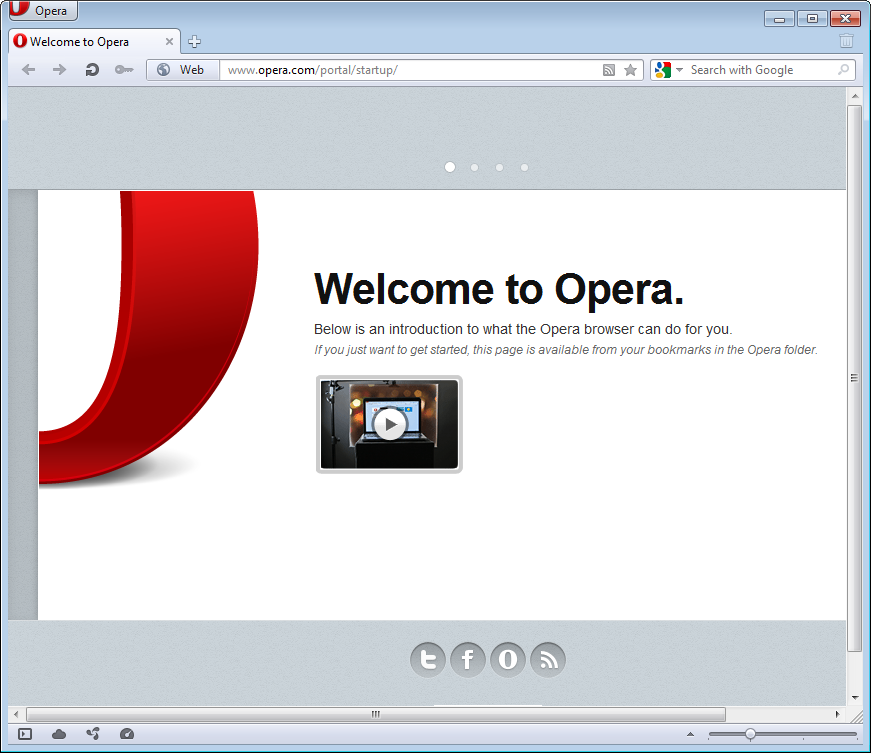Reload the page with reload icon
The image size is (871, 753).
point(92,69)
